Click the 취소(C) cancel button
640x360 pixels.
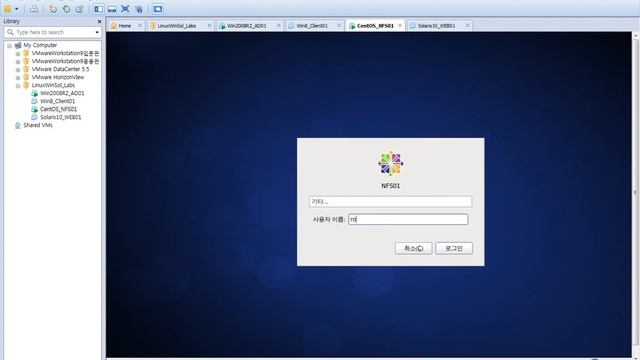413,248
